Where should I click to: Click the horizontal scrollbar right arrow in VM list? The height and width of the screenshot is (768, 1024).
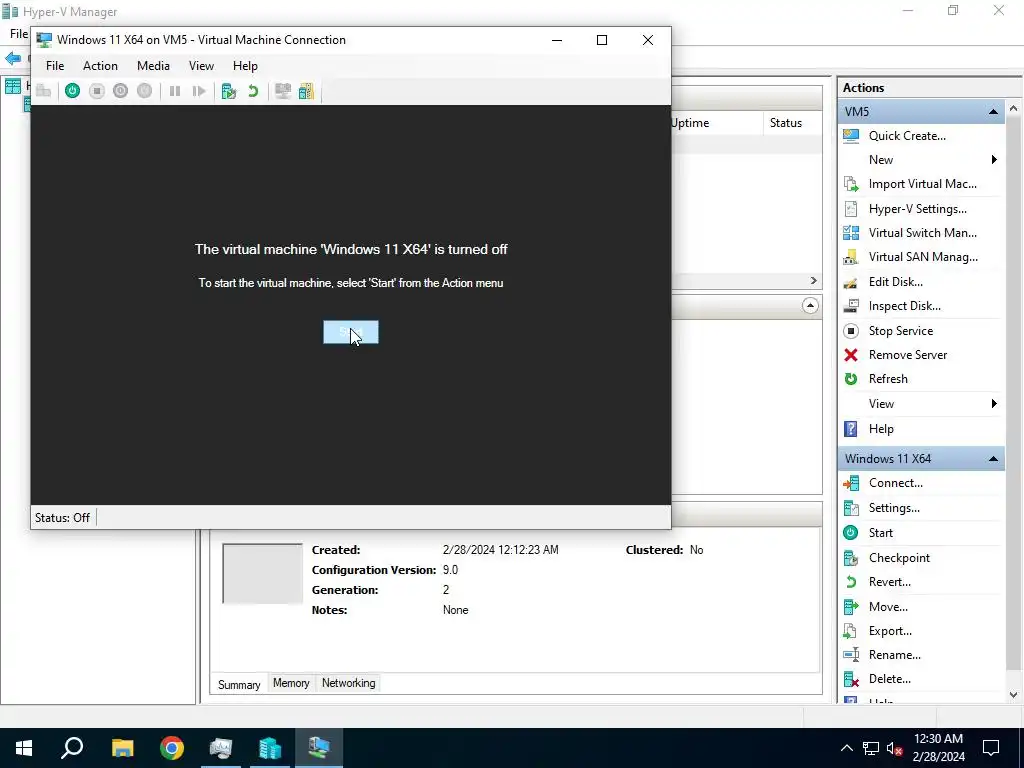coord(813,281)
